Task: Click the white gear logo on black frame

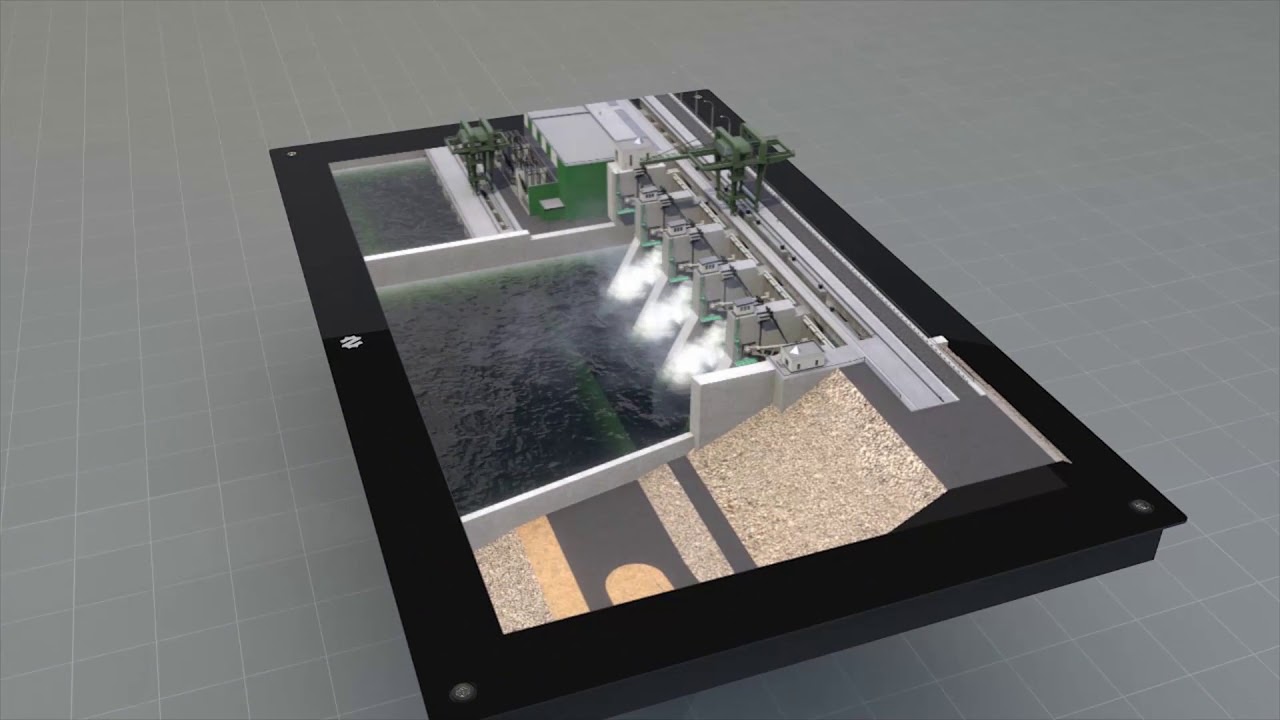Action: click(x=350, y=343)
